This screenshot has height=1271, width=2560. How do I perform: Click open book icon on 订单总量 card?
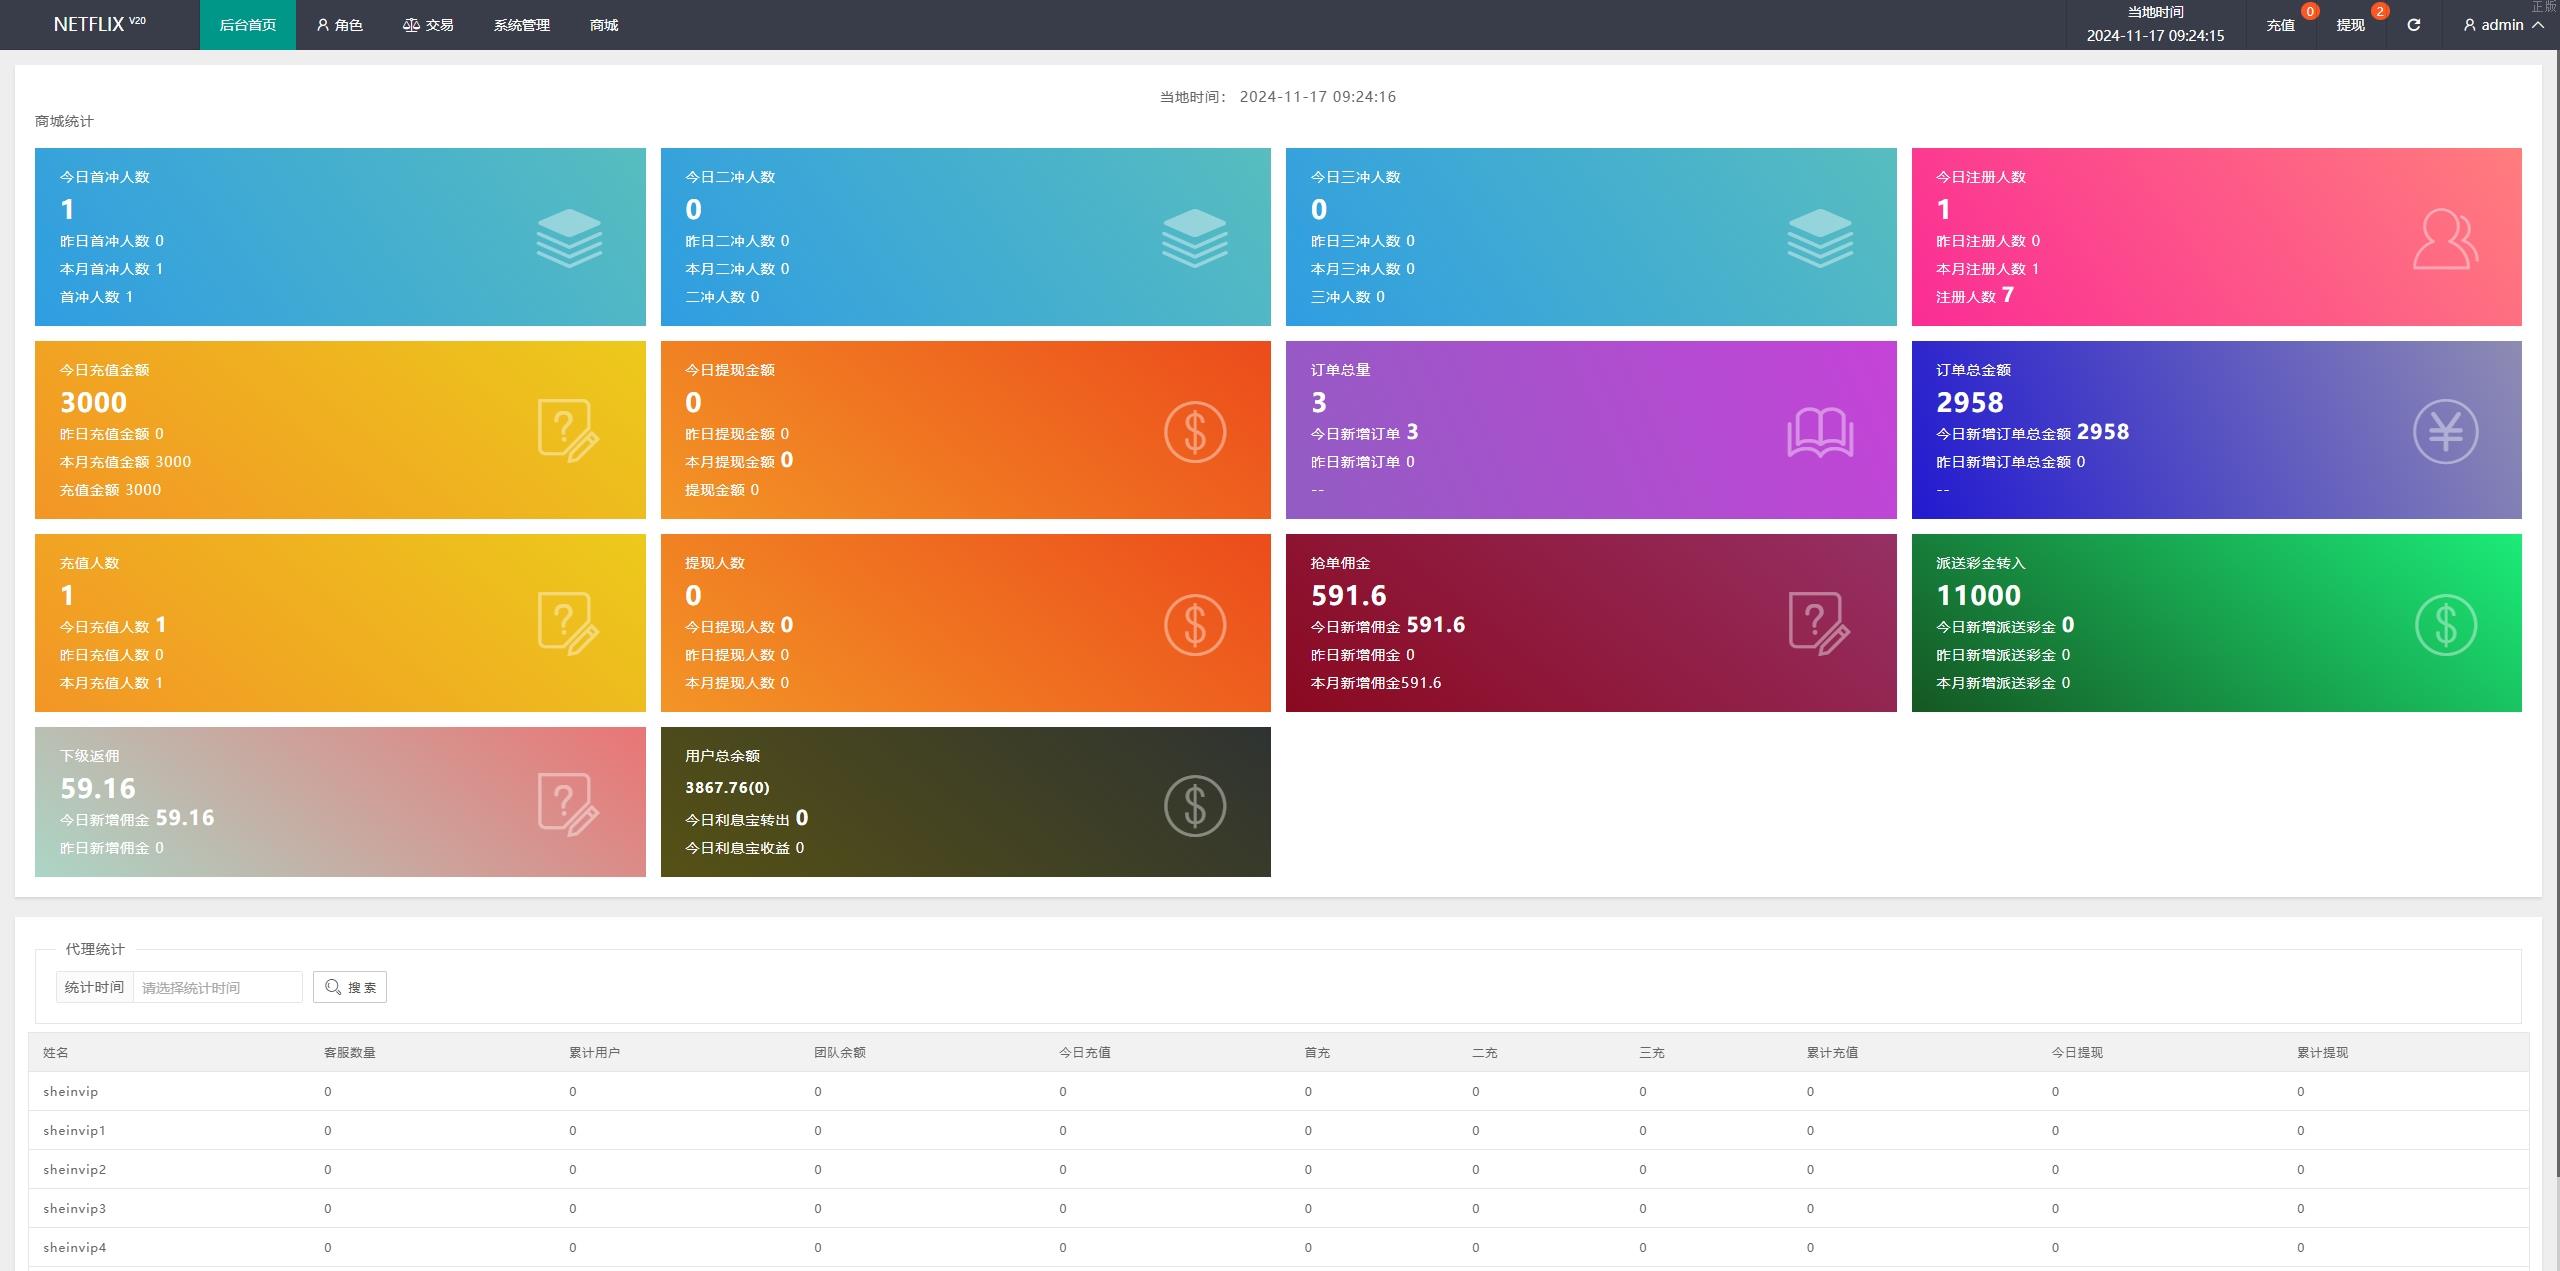coord(1820,431)
